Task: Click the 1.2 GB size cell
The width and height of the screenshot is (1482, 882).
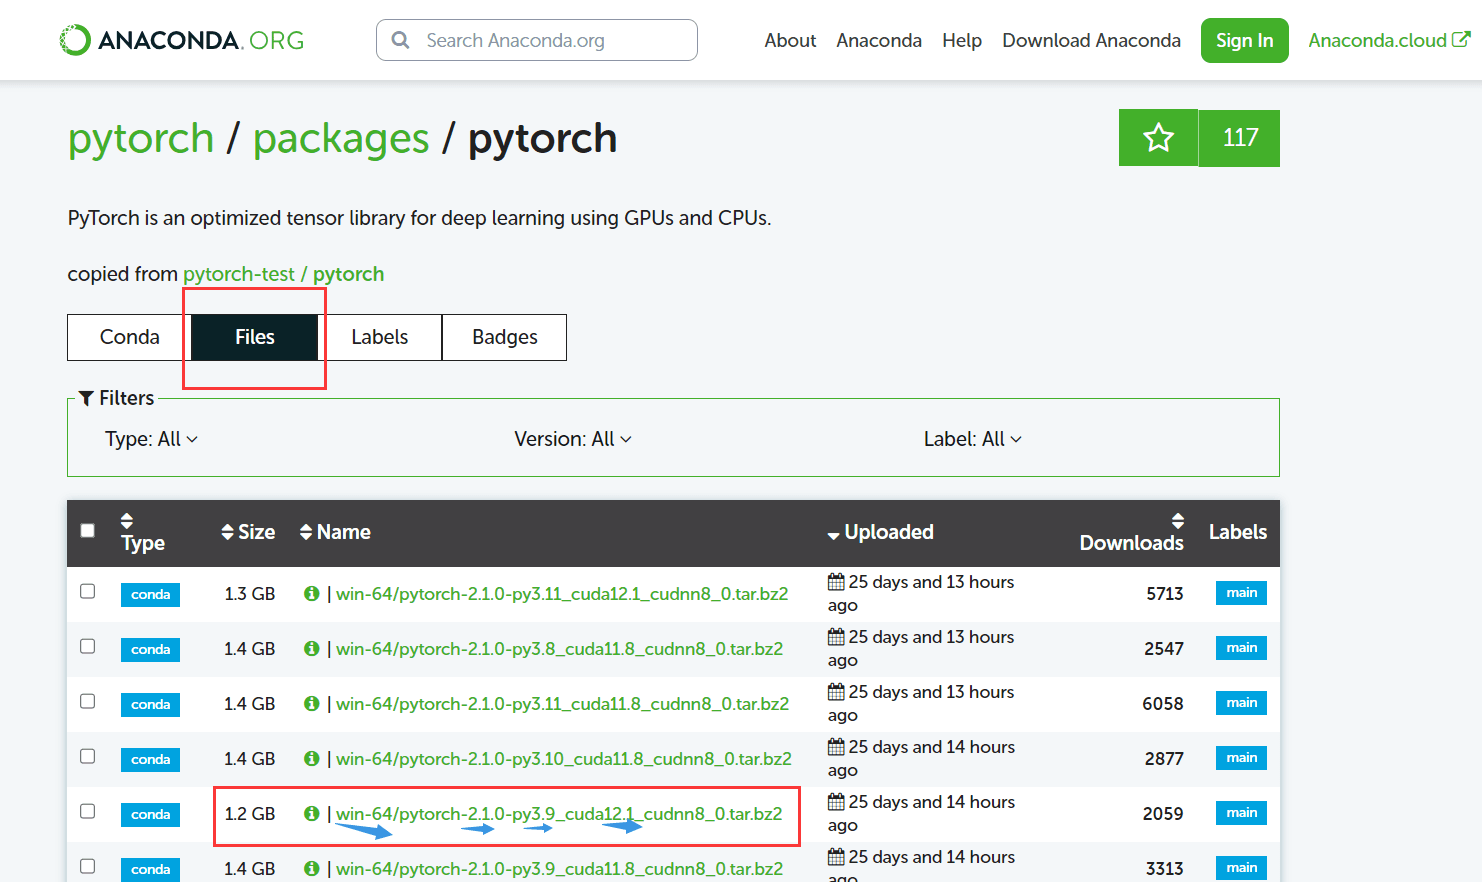Action: point(249,814)
